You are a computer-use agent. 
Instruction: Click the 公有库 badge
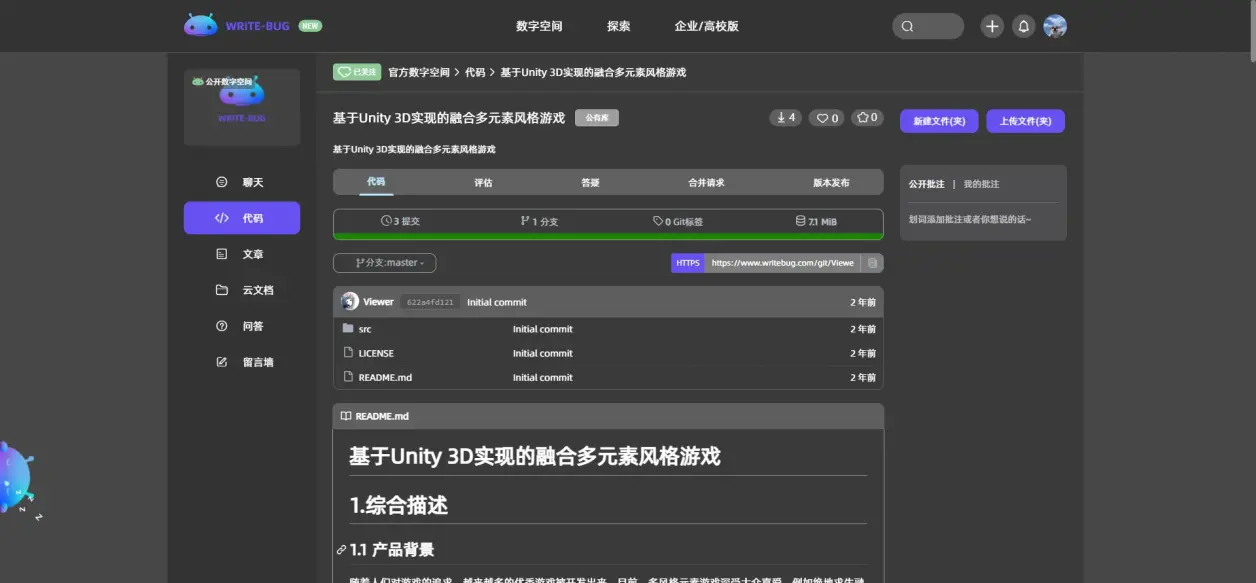(597, 117)
